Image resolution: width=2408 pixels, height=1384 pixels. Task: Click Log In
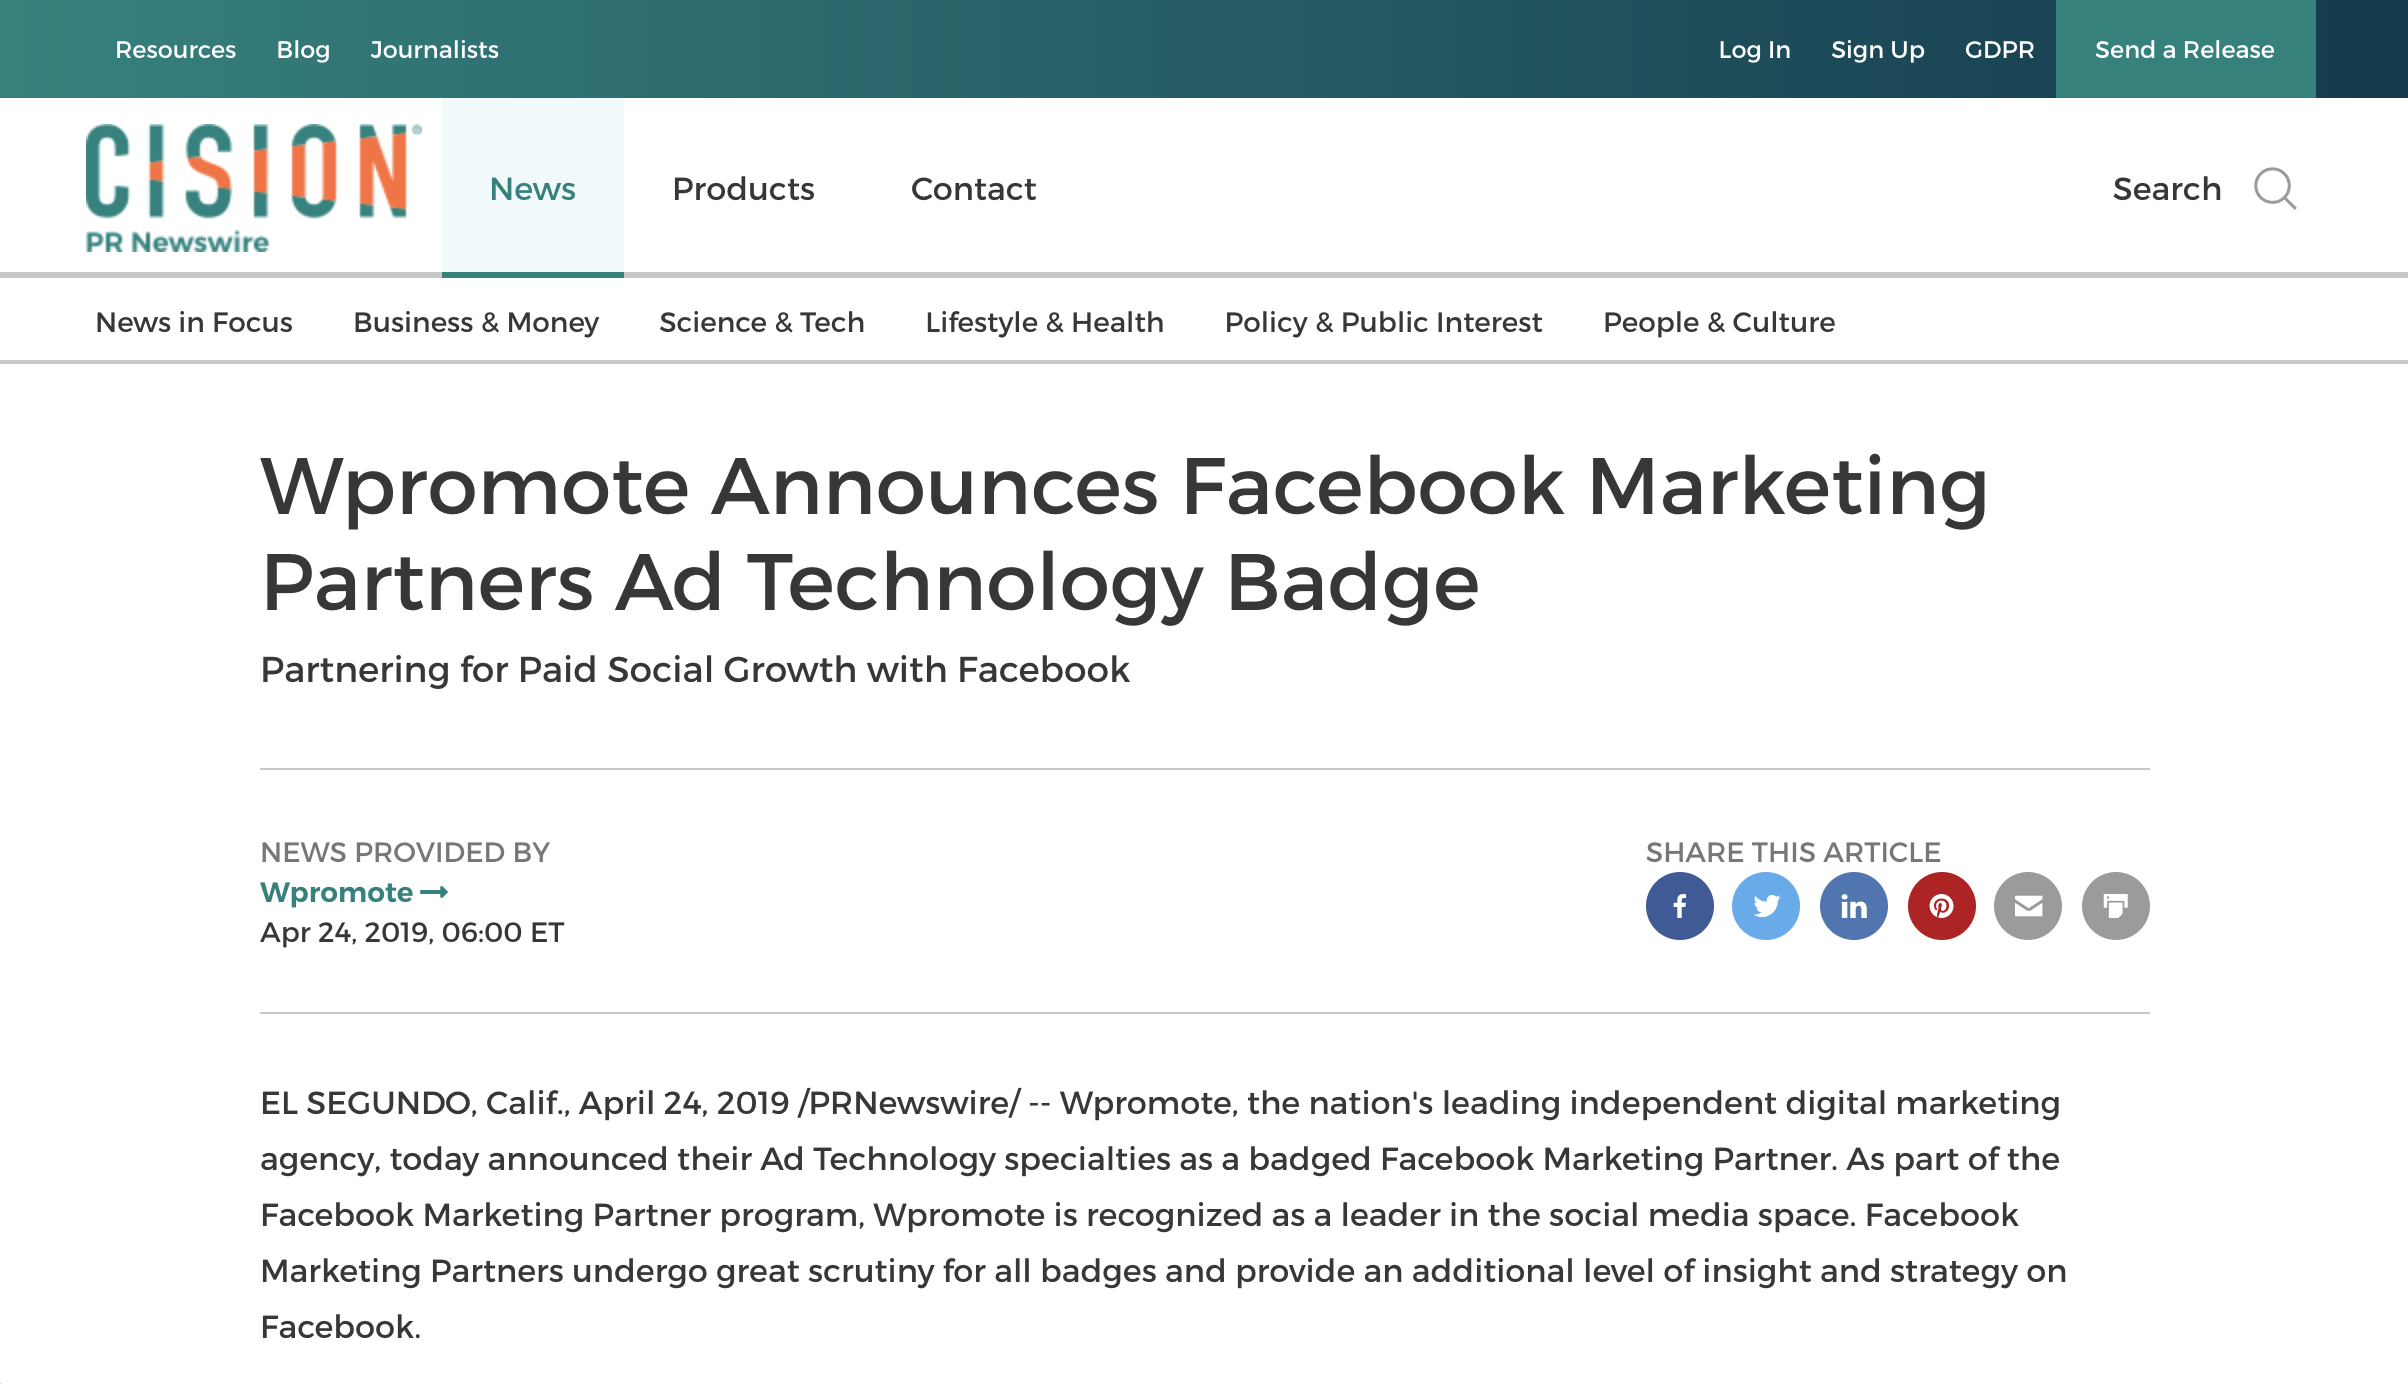coord(1754,49)
